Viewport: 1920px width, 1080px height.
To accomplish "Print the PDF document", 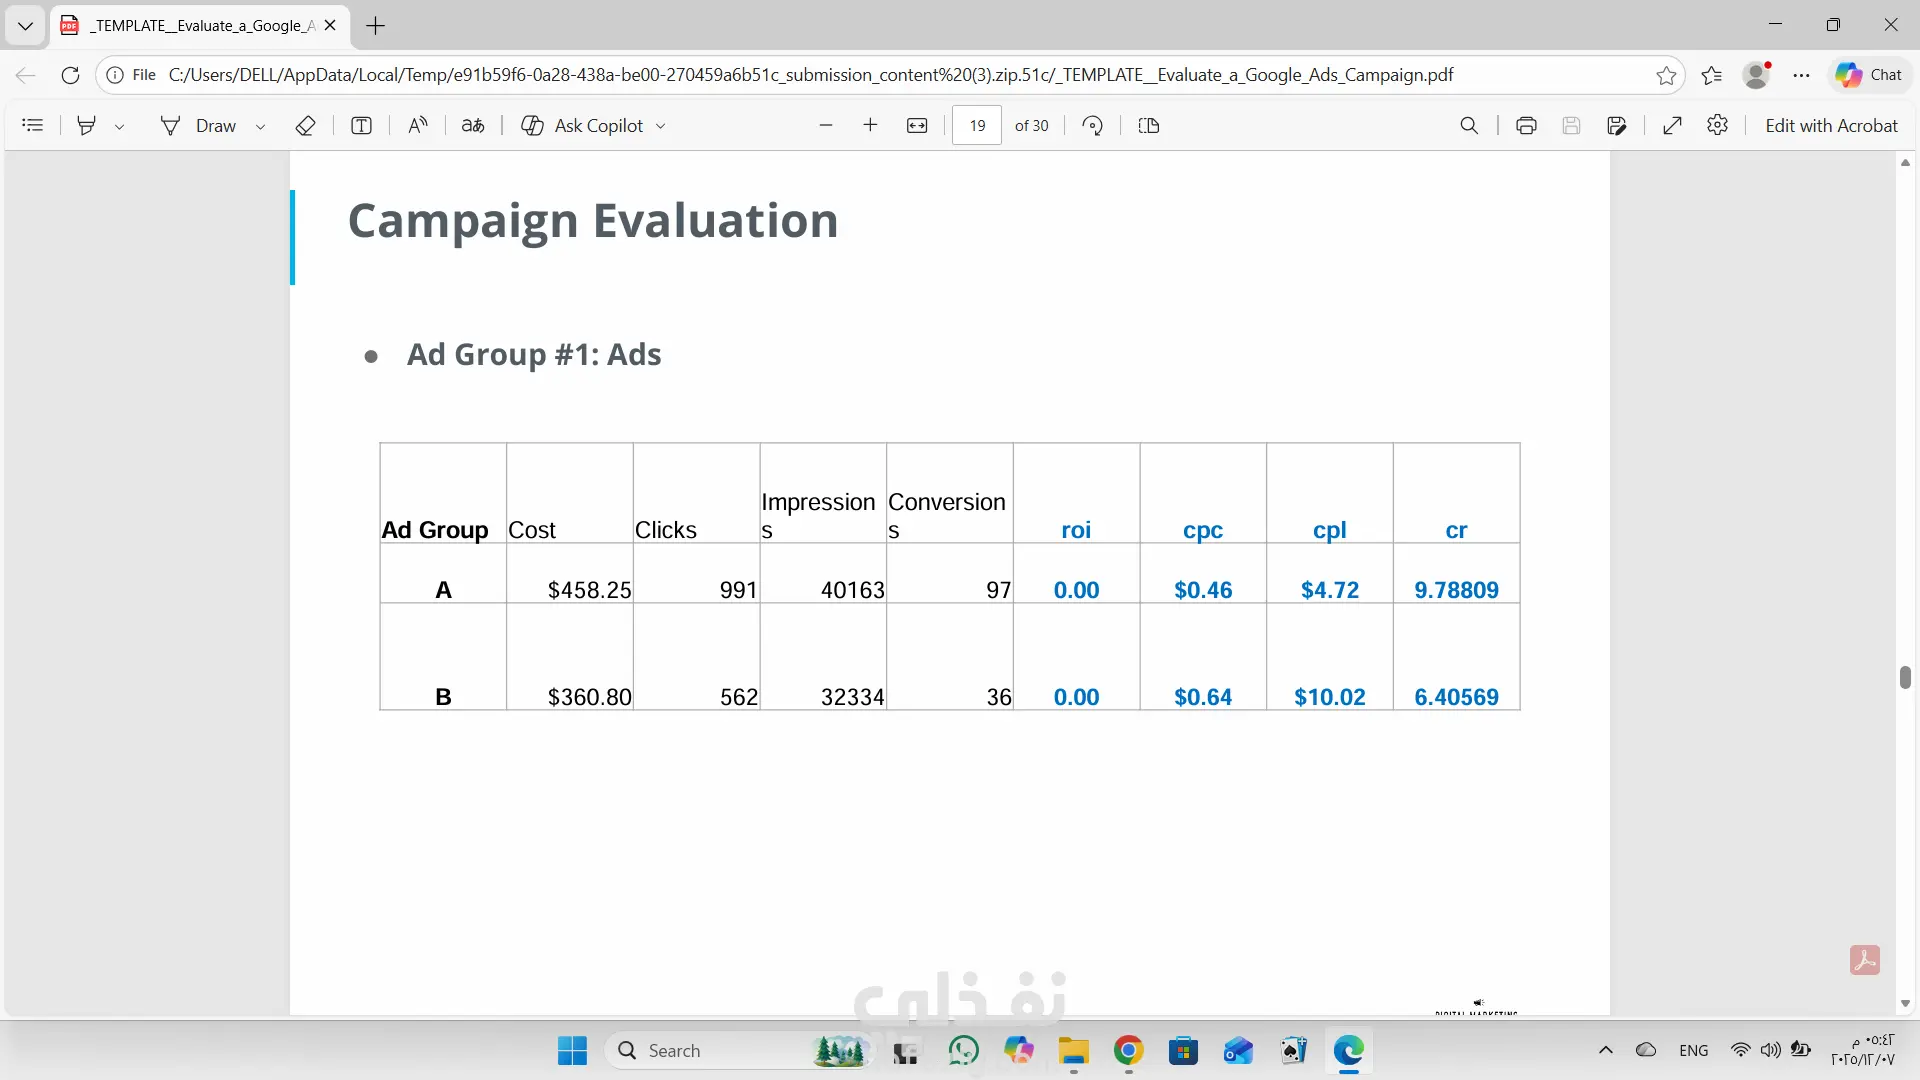I will [x=1526, y=126].
